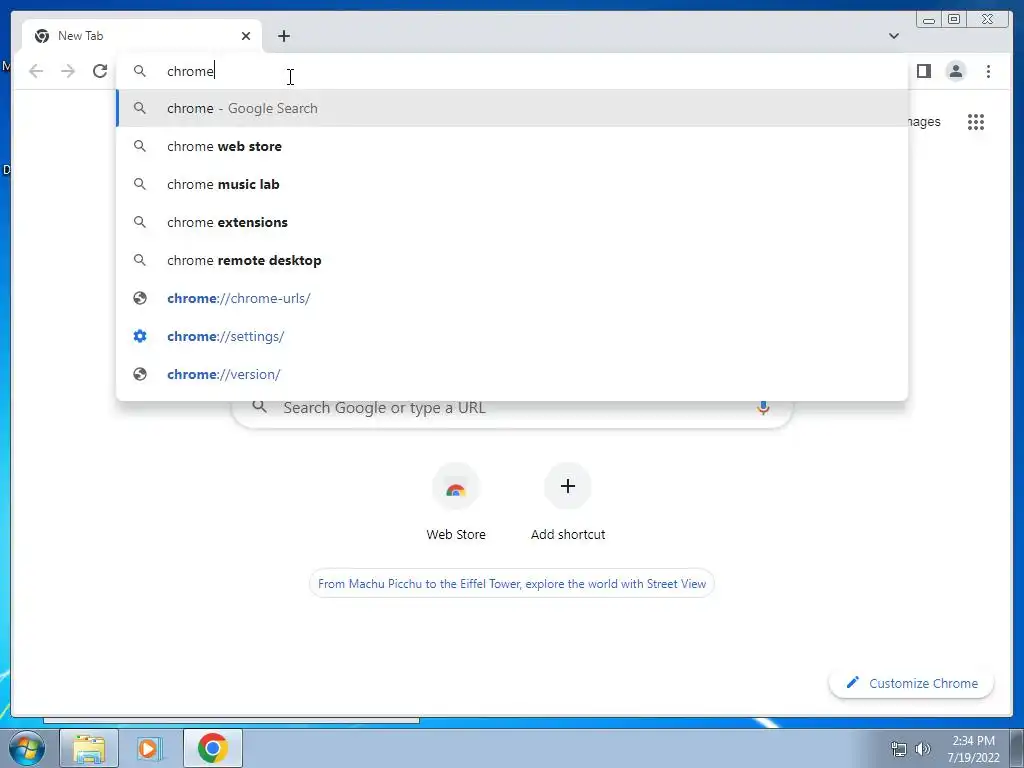Choose 'chrome remote desktop' suggestion
Image resolution: width=1024 pixels, height=768 pixels.
(x=512, y=260)
